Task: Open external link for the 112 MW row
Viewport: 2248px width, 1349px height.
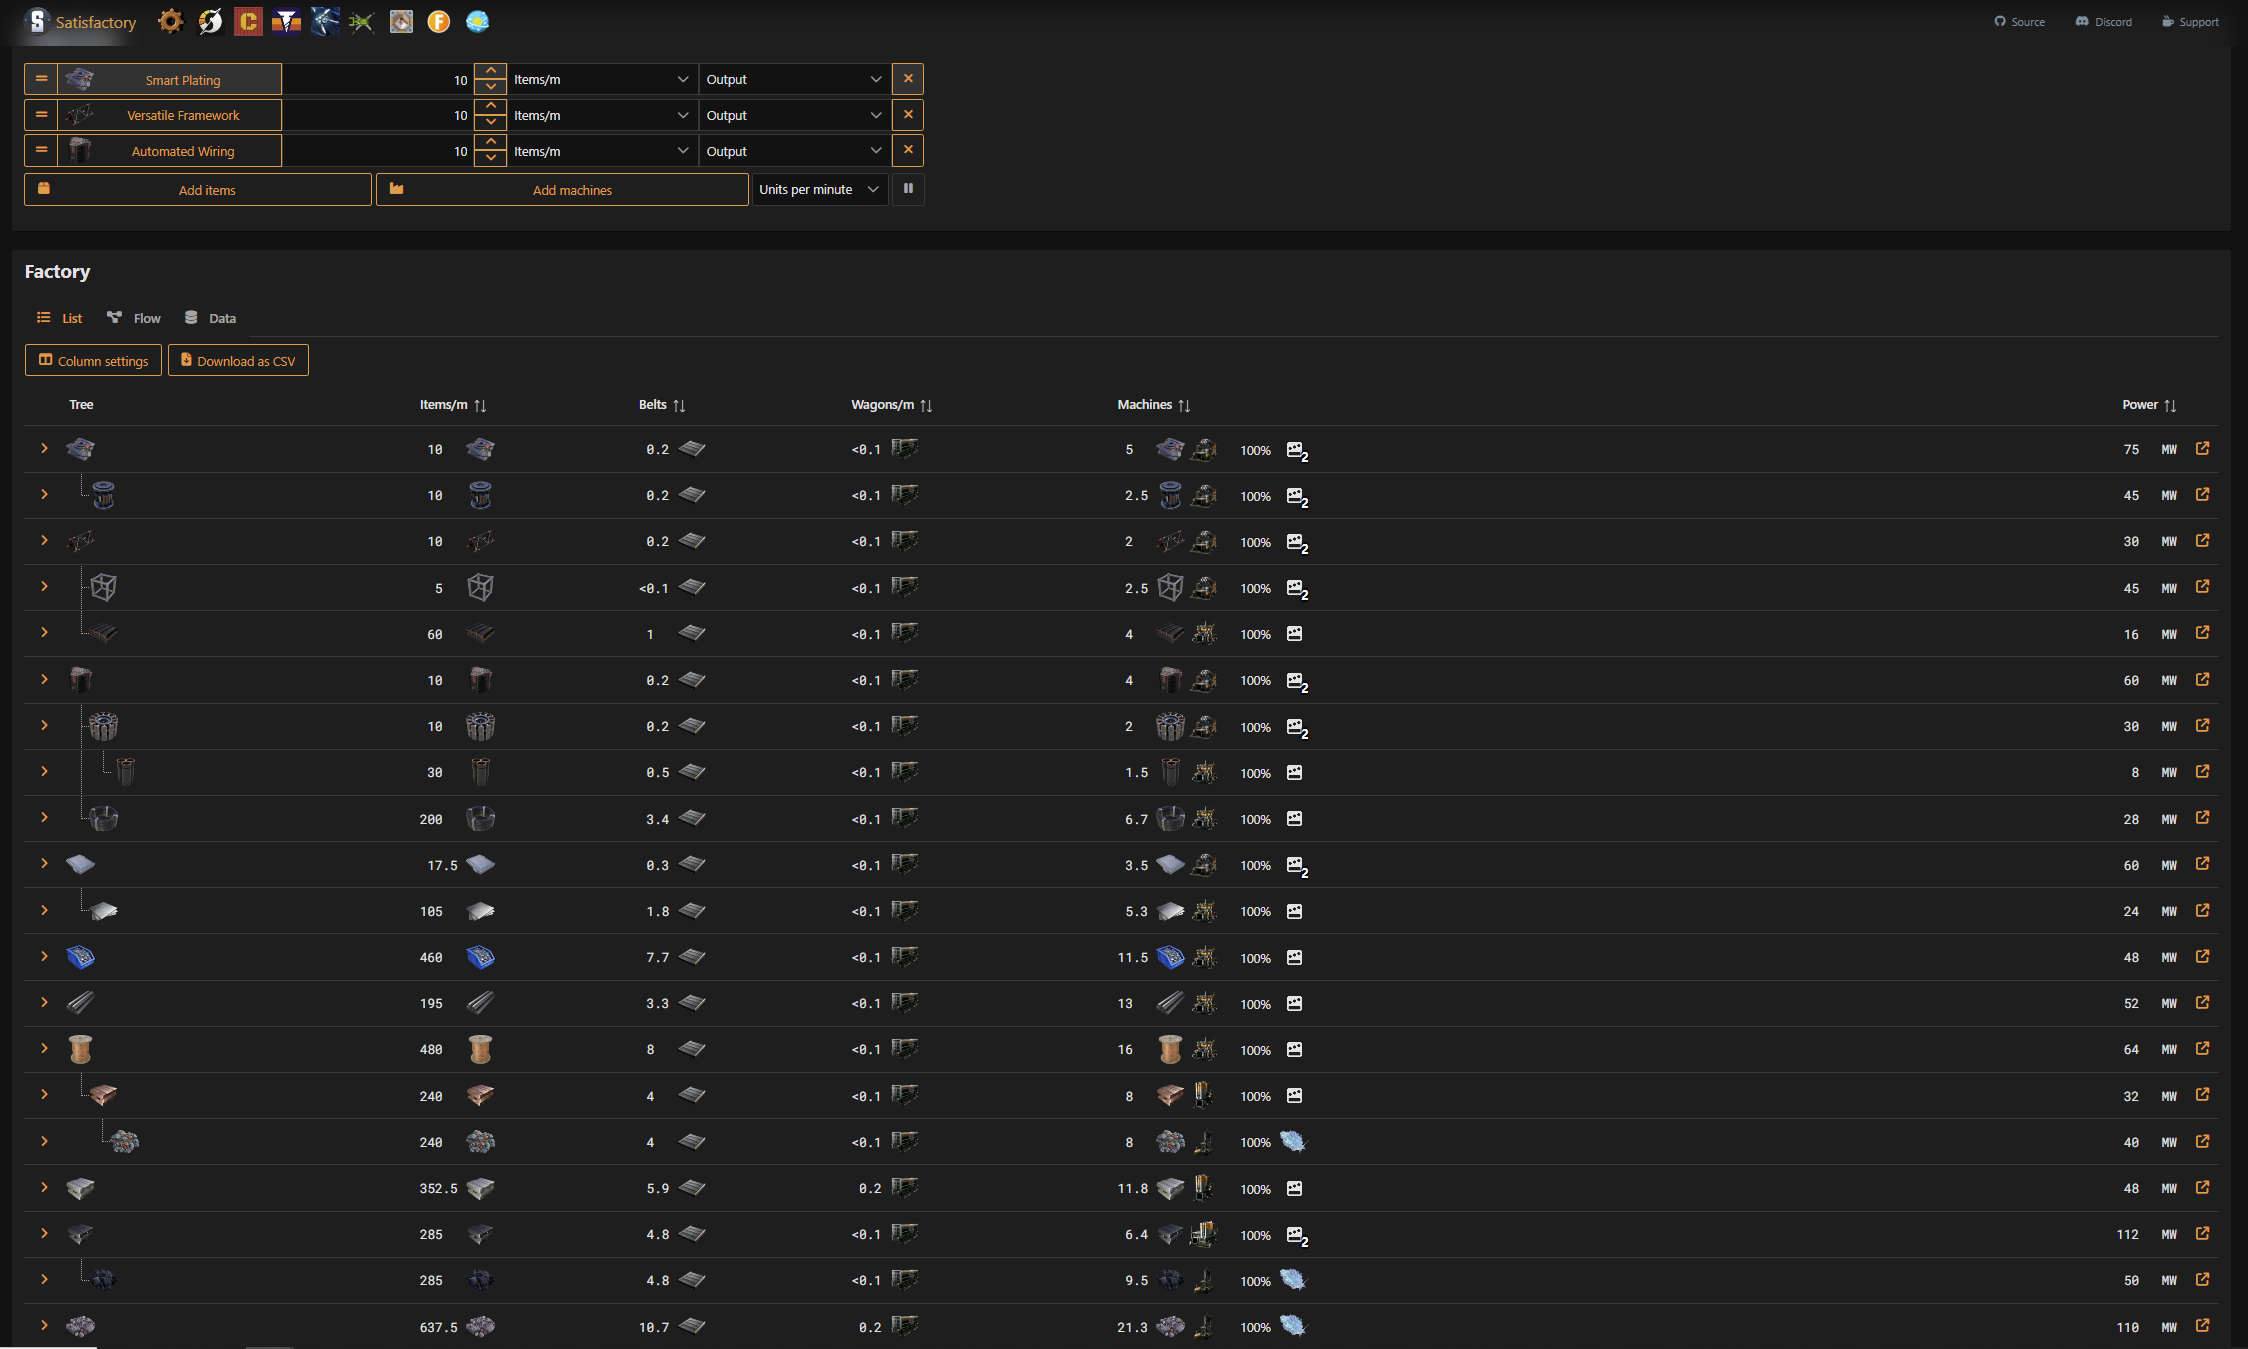Action: pos(2202,1234)
